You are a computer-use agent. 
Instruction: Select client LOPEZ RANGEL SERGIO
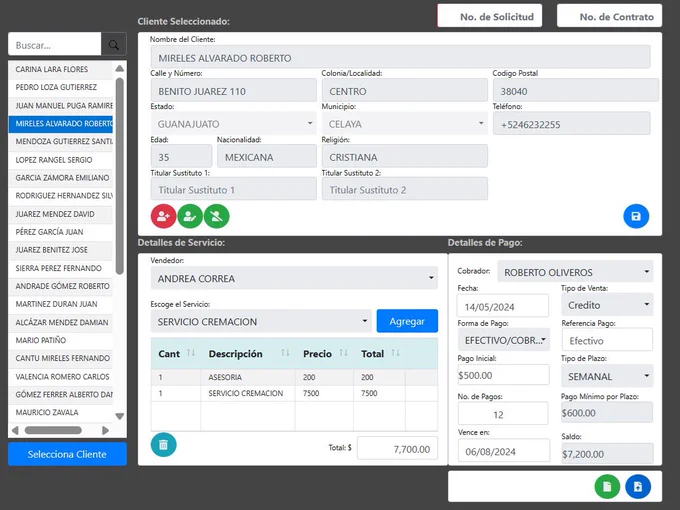coord(60,160)
